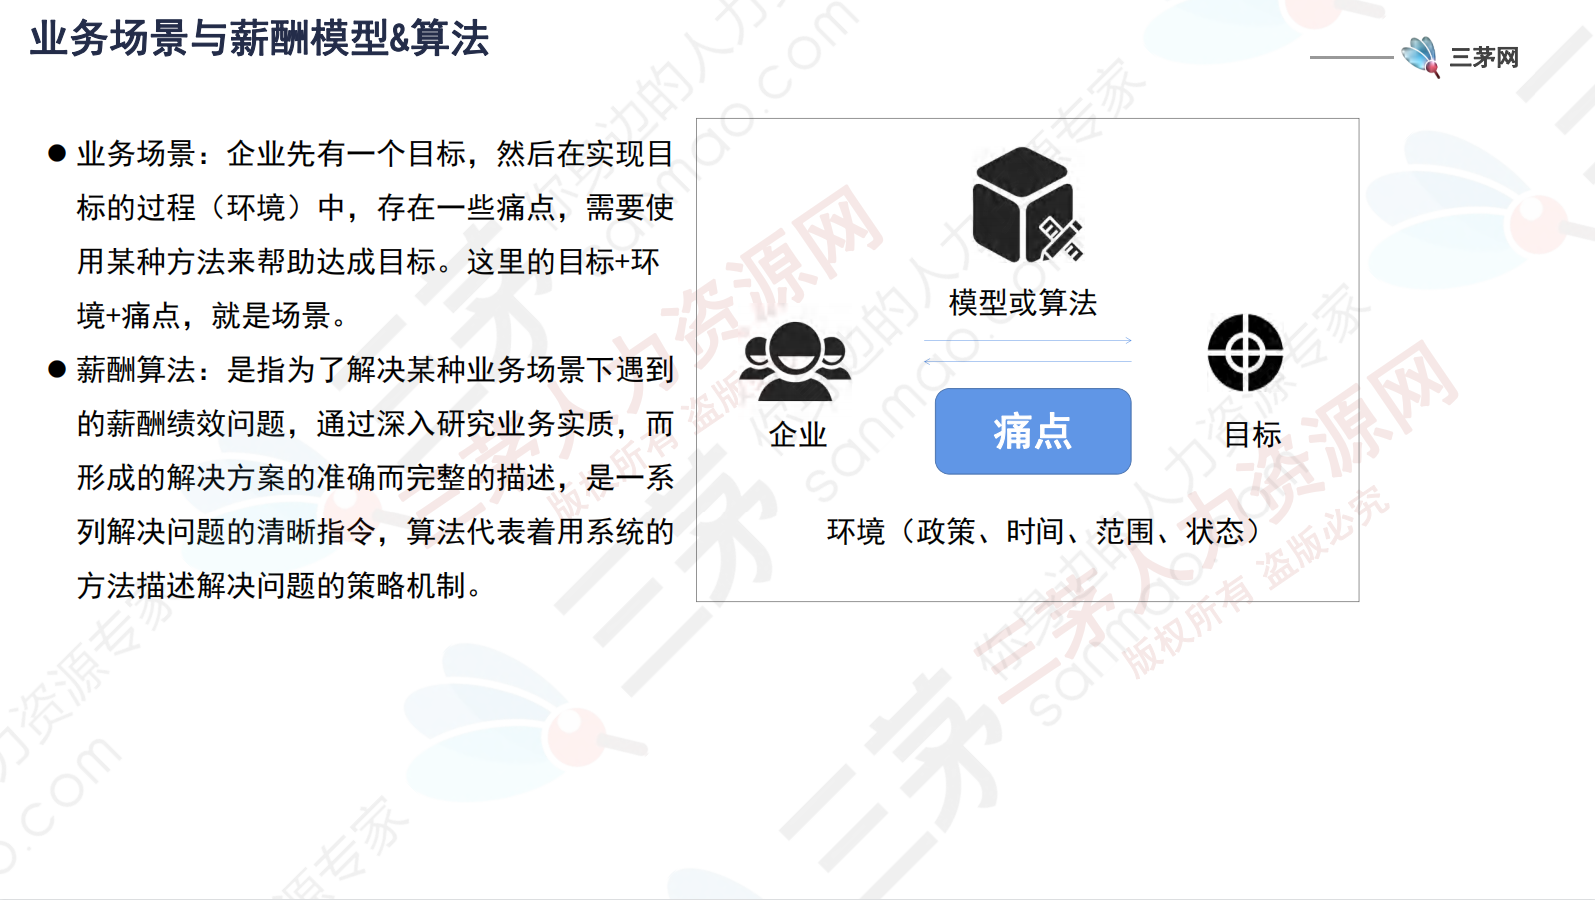Click the 薪酬算法 paragraph's first line

[x=375, y=370]
